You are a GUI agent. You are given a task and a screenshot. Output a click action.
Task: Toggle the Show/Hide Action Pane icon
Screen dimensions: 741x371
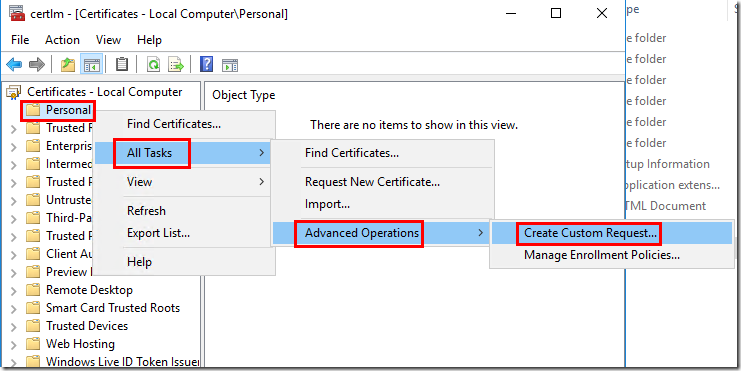[230, 65]
